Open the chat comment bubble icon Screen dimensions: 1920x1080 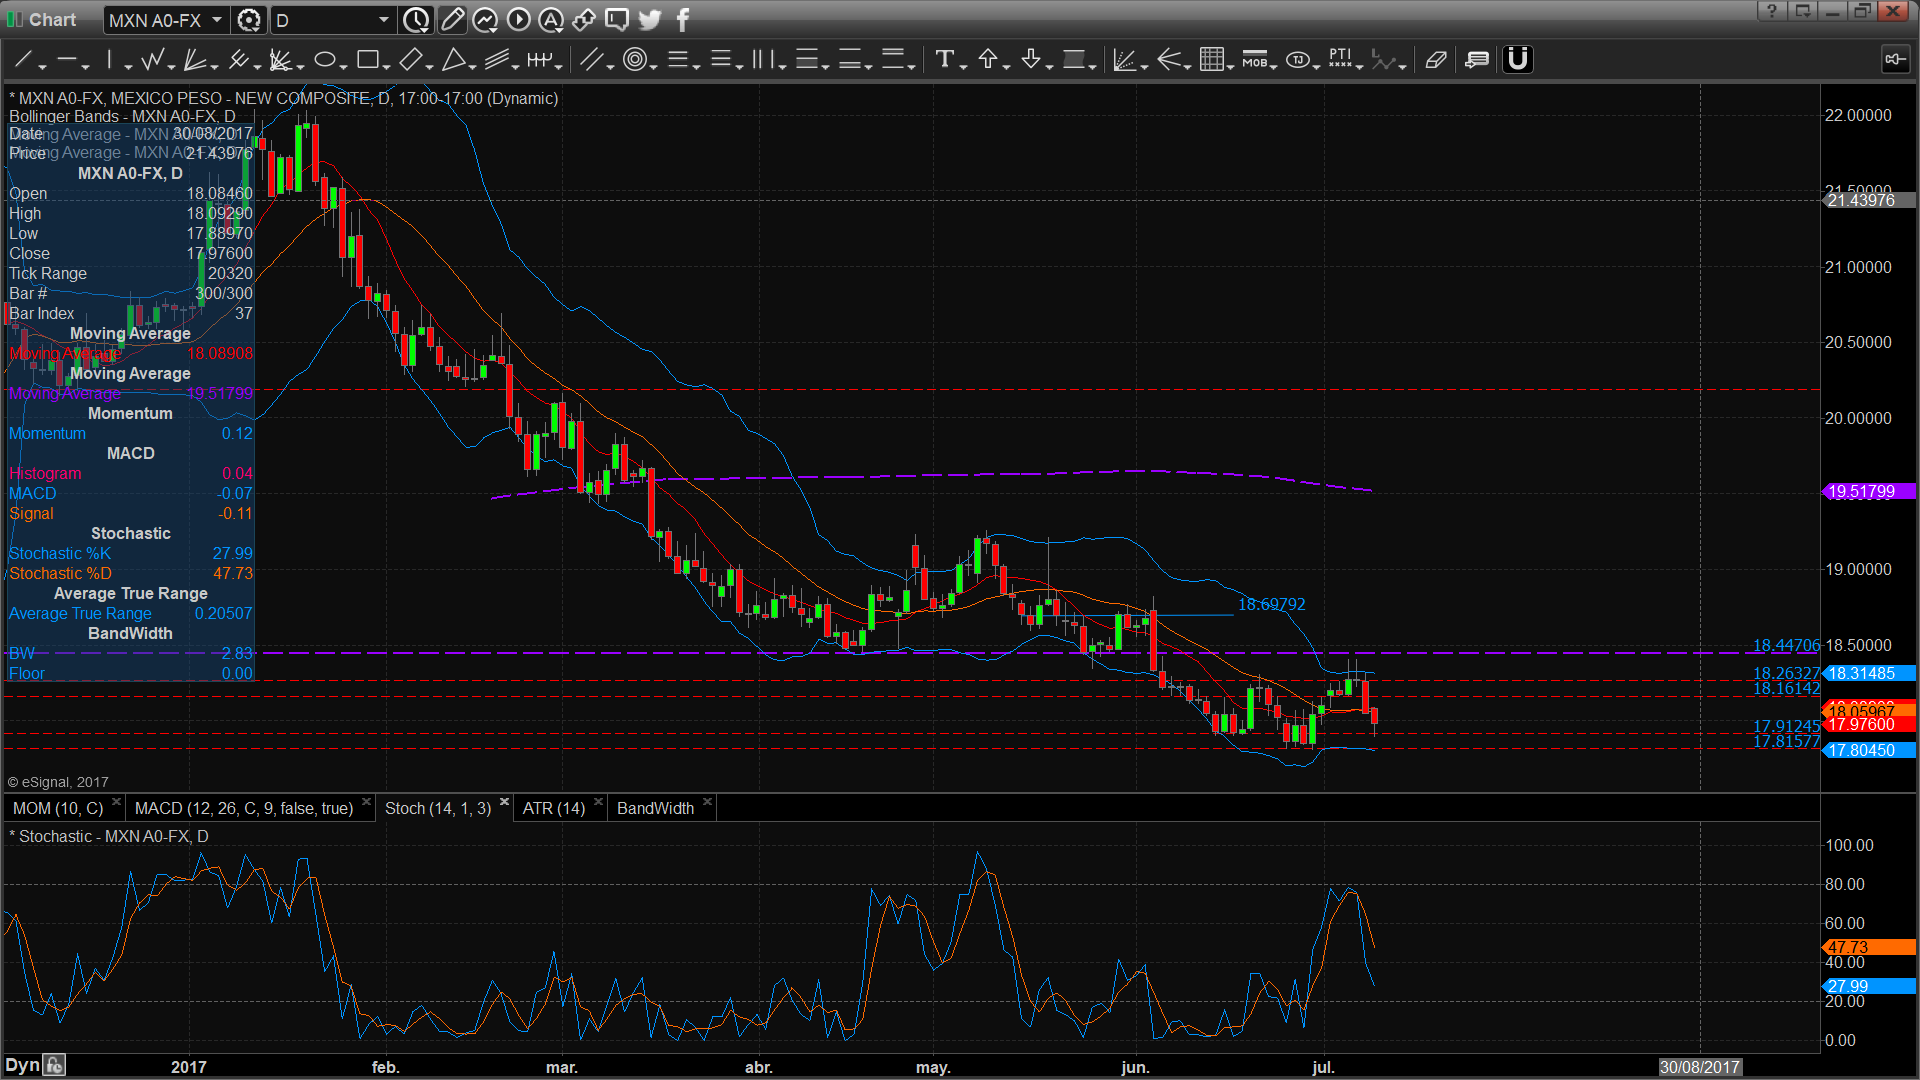tap(617, 19)
